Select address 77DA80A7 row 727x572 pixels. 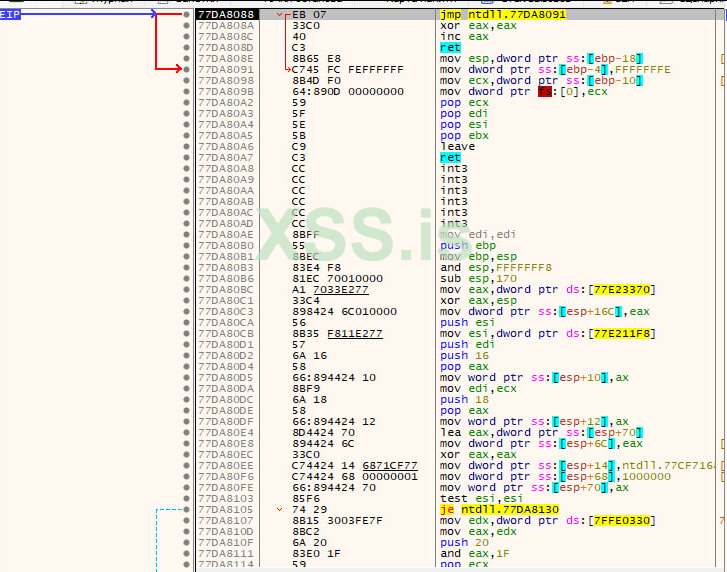click(226, 158)
